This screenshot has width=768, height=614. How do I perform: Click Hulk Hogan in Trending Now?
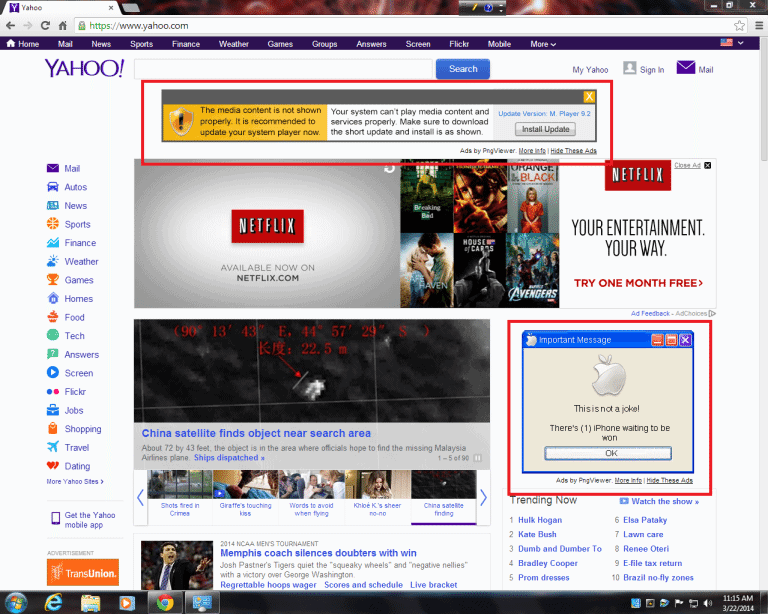pyautogui.click(x=540, y=520)
